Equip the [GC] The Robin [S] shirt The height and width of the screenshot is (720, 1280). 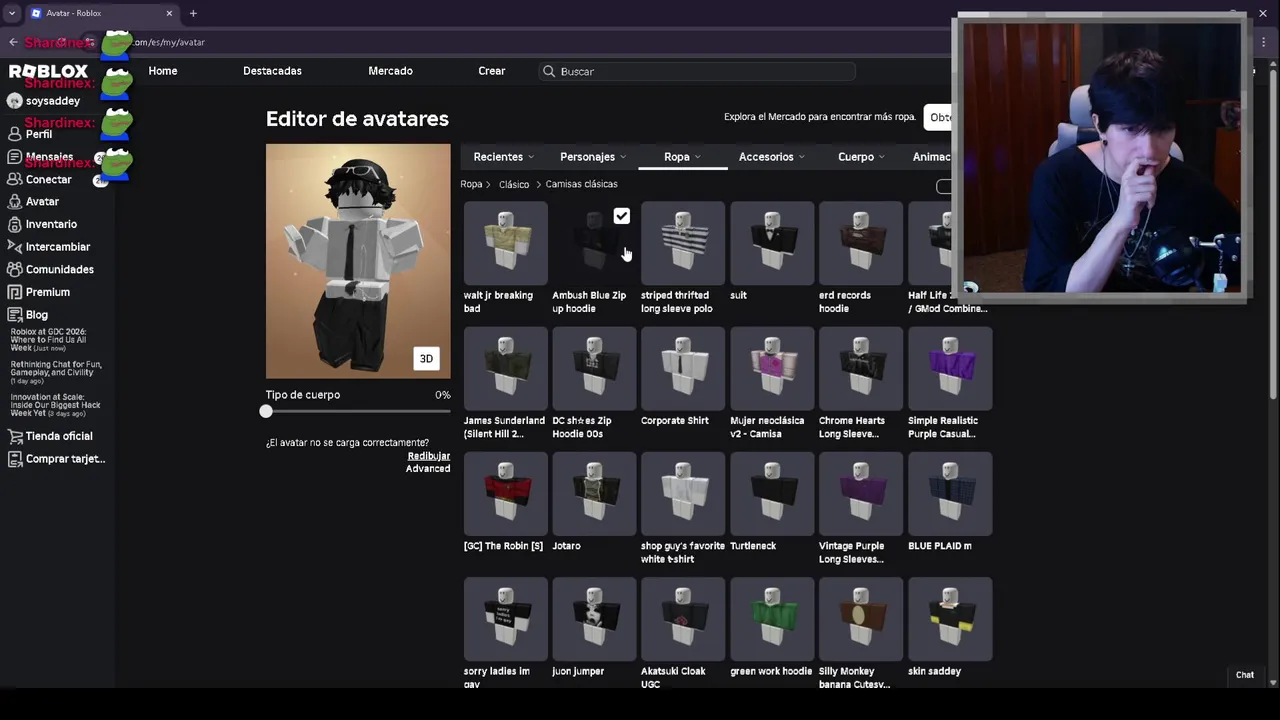(x=505, y=493)
